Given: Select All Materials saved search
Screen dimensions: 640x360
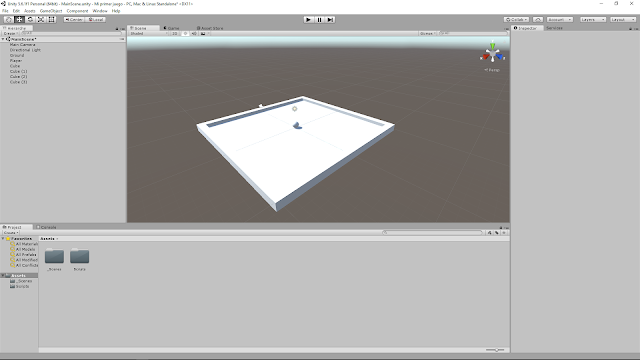Looking at the screenshot, I should 24,244.
